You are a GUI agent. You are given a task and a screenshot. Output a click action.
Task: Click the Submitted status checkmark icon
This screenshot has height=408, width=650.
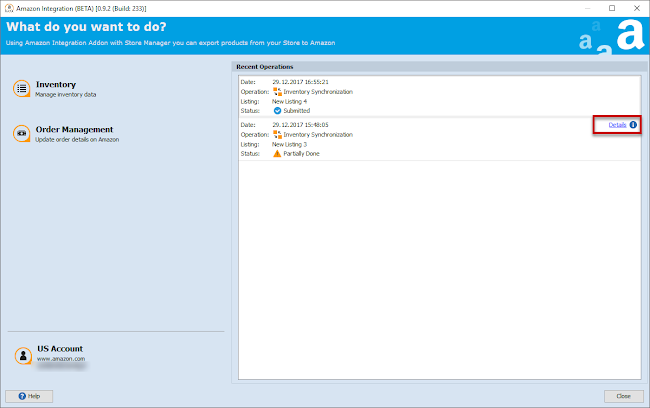277,111
